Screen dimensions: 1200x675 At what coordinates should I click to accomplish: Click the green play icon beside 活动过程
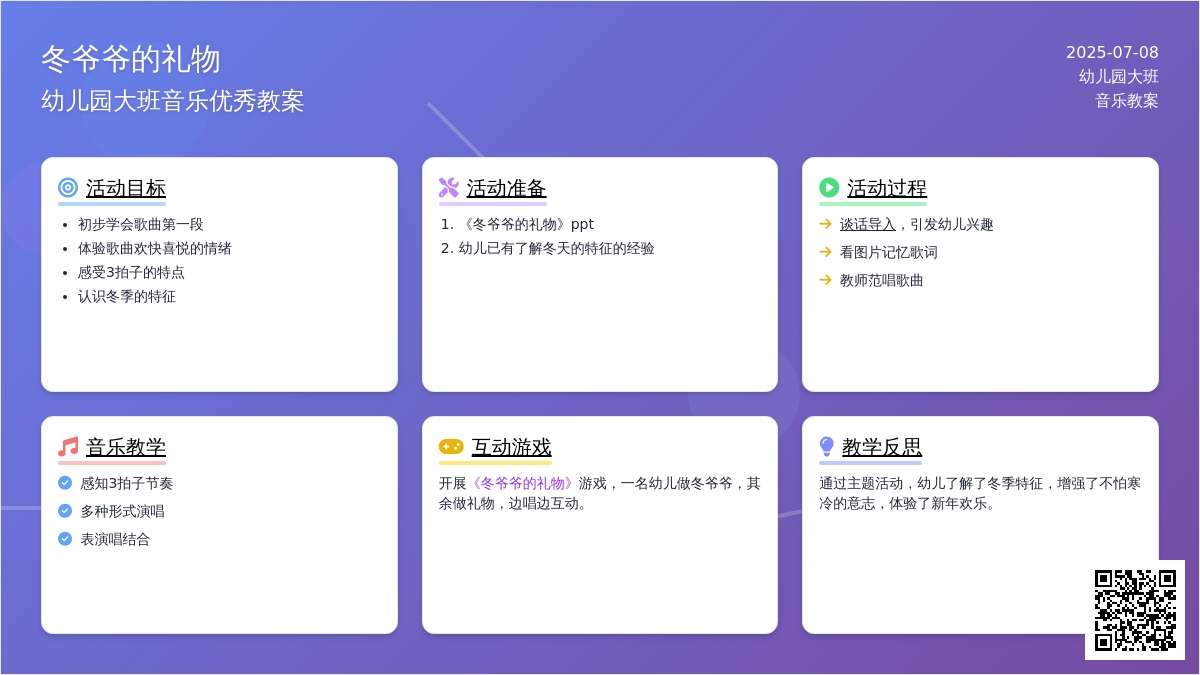coord(829,187)
